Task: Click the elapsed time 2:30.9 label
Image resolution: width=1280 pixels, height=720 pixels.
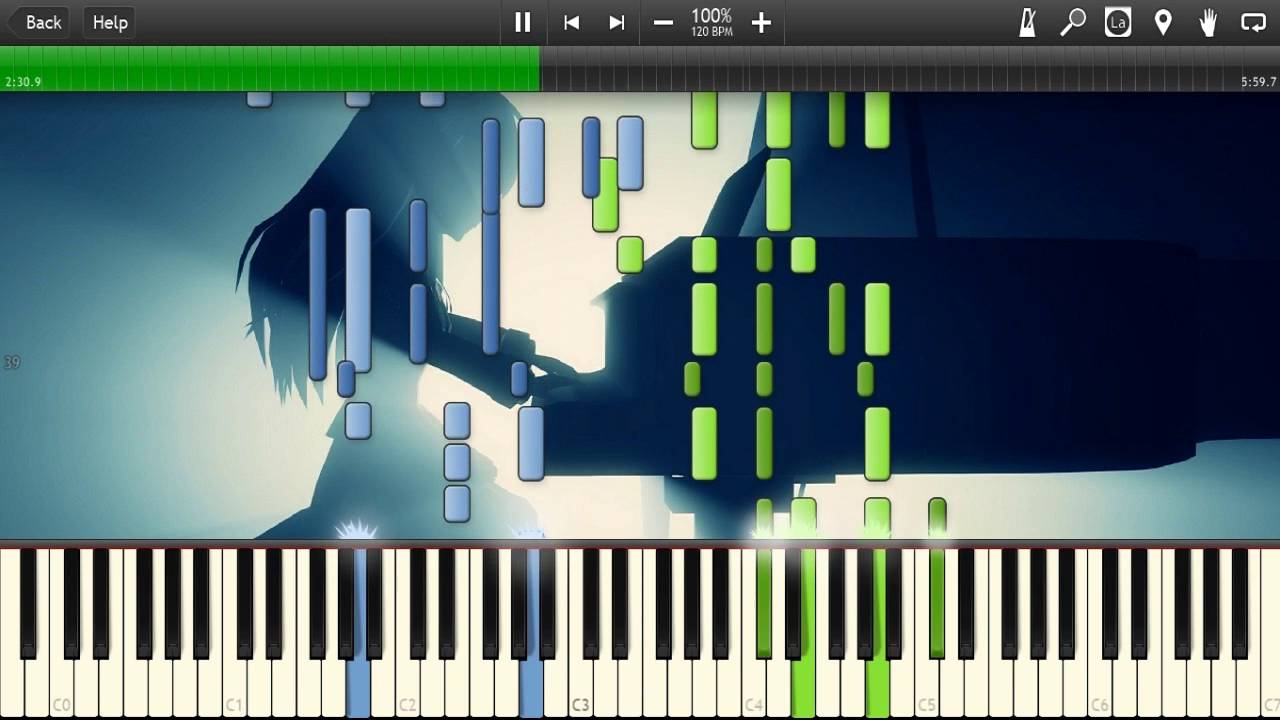Action: [x=23, y=82]
